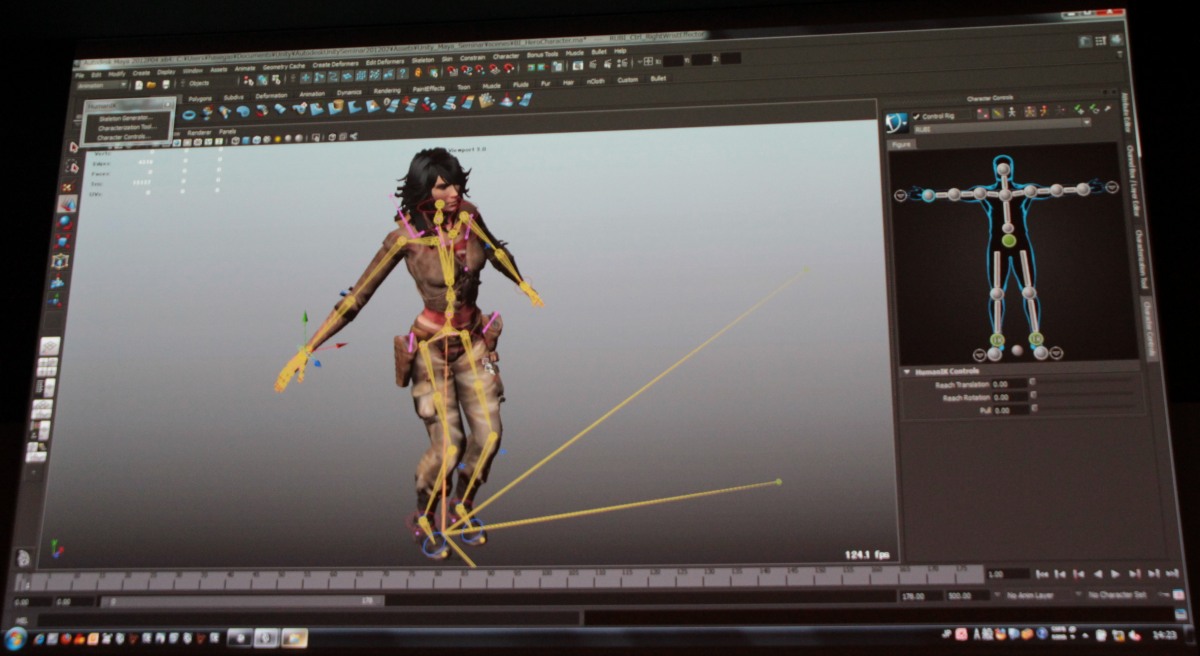Click the full body keying mode icon
The width and height of the screenshot is (1200, 656).
click(x=1029, y=113)
